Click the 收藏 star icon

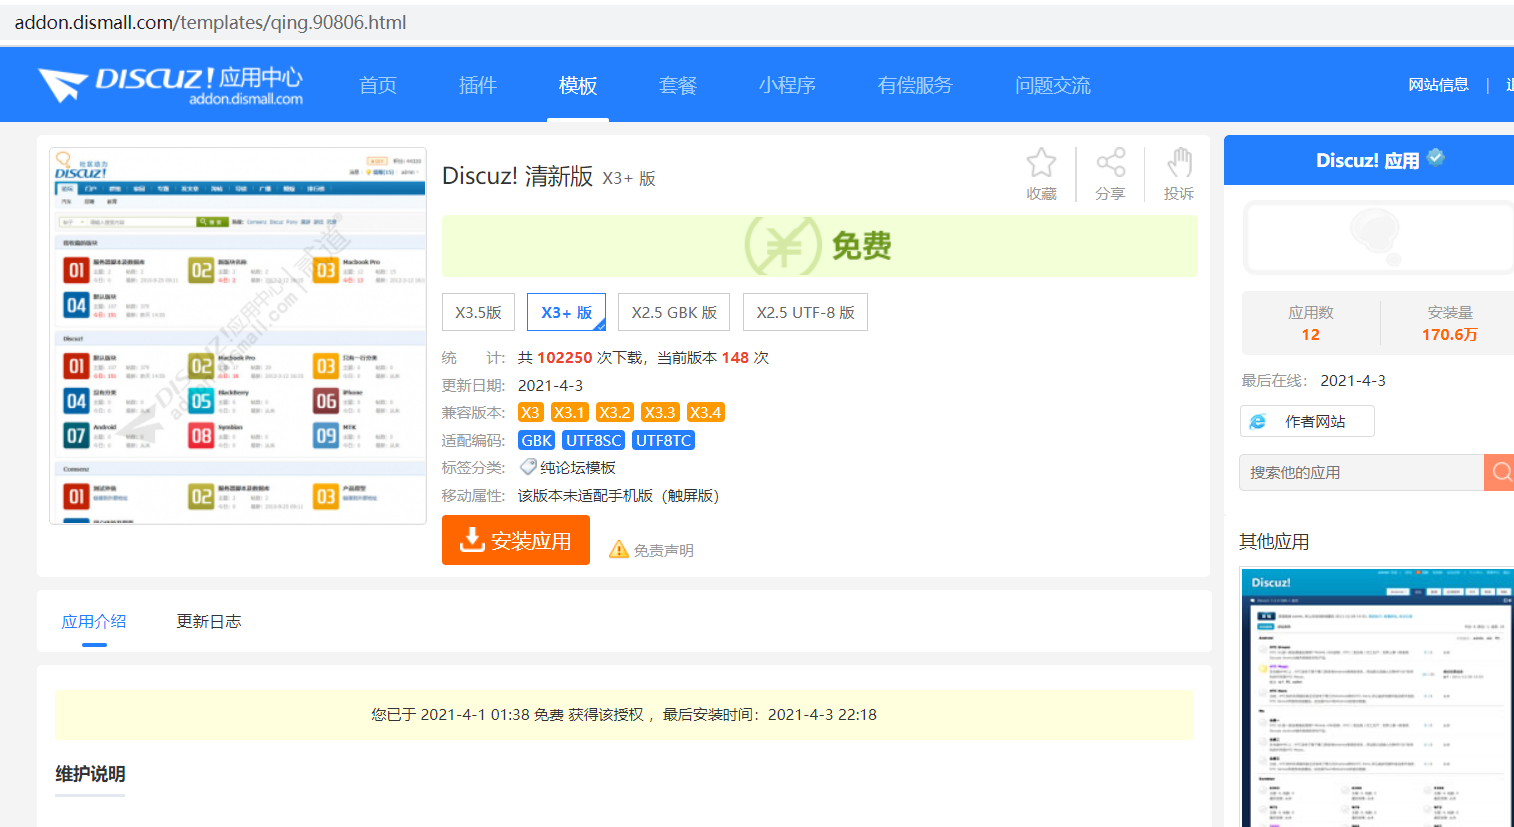[x=1041, y=162]
